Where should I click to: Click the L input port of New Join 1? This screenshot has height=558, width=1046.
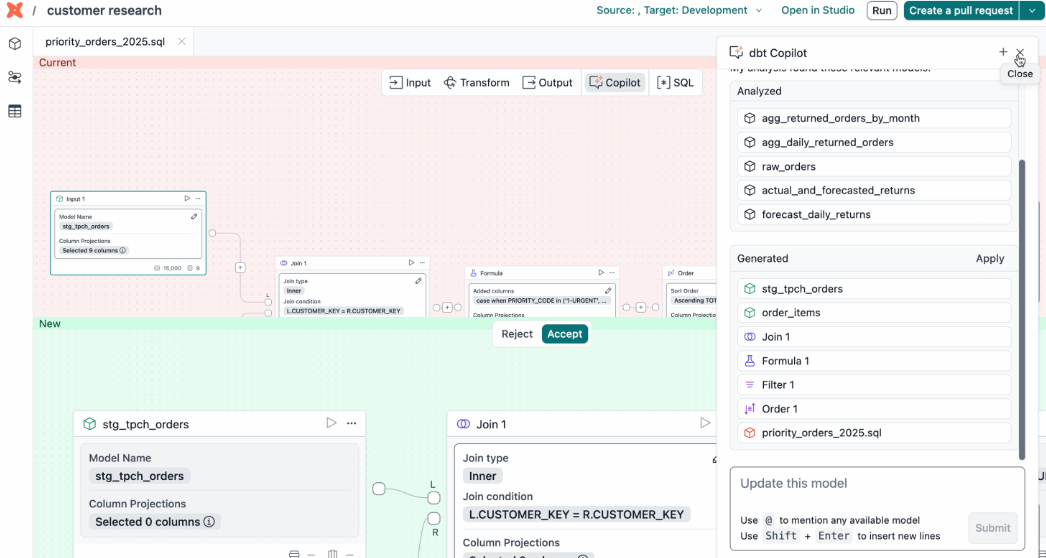pyautogui.click(x=434, y=498)
